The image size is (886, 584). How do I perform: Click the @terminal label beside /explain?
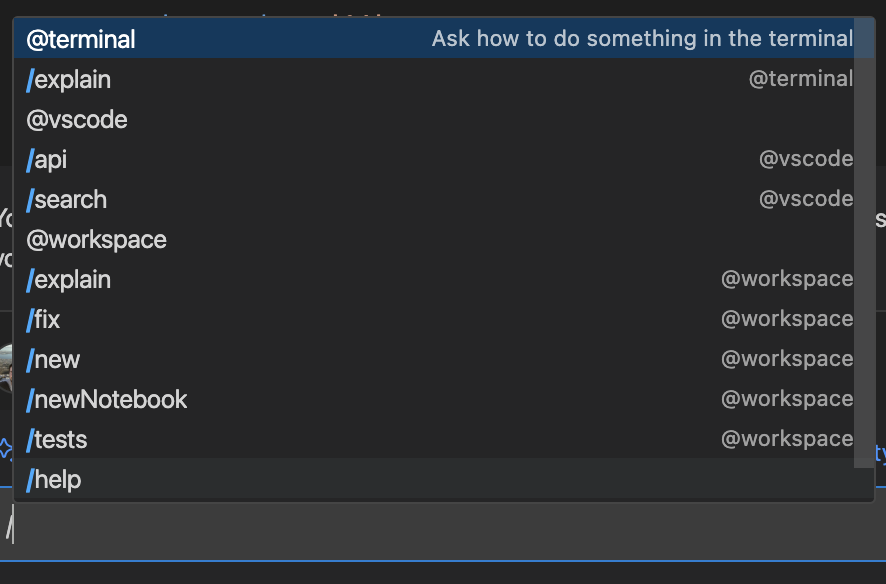(801, 78)
